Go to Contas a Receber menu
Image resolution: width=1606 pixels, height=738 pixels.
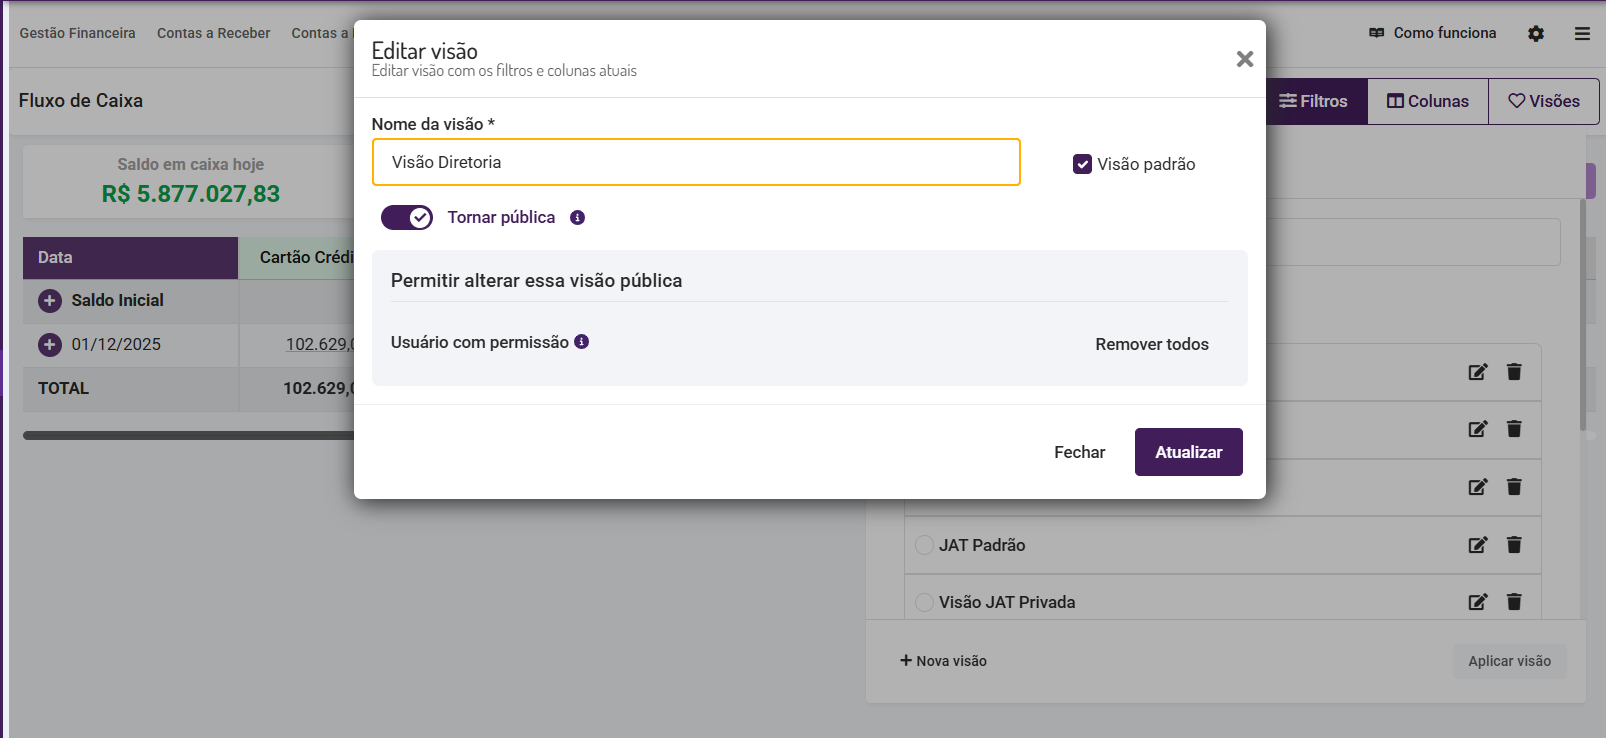pyautogui.click(x=213, y=34)
